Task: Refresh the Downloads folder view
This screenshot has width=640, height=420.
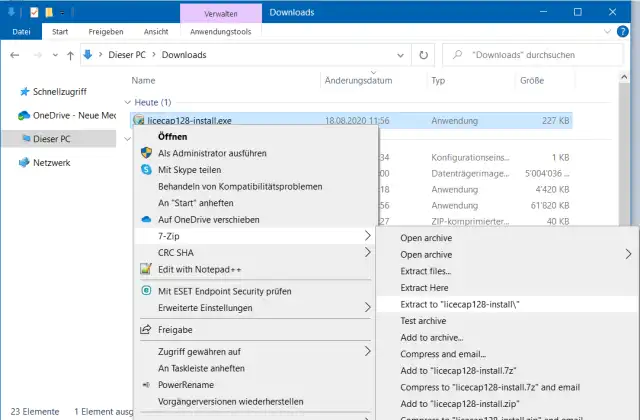Action: (424, 55)
